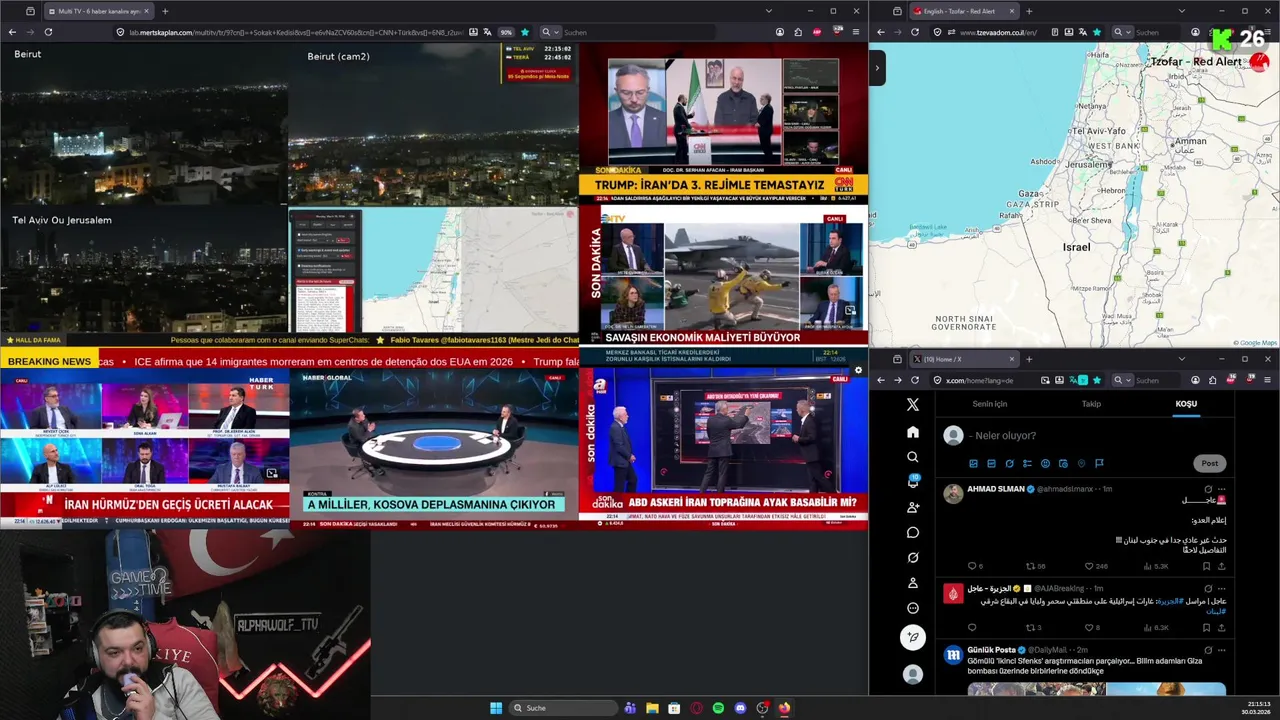
Task: Open Discord from the Windows taskbar
Action: (x=740, y=708)
